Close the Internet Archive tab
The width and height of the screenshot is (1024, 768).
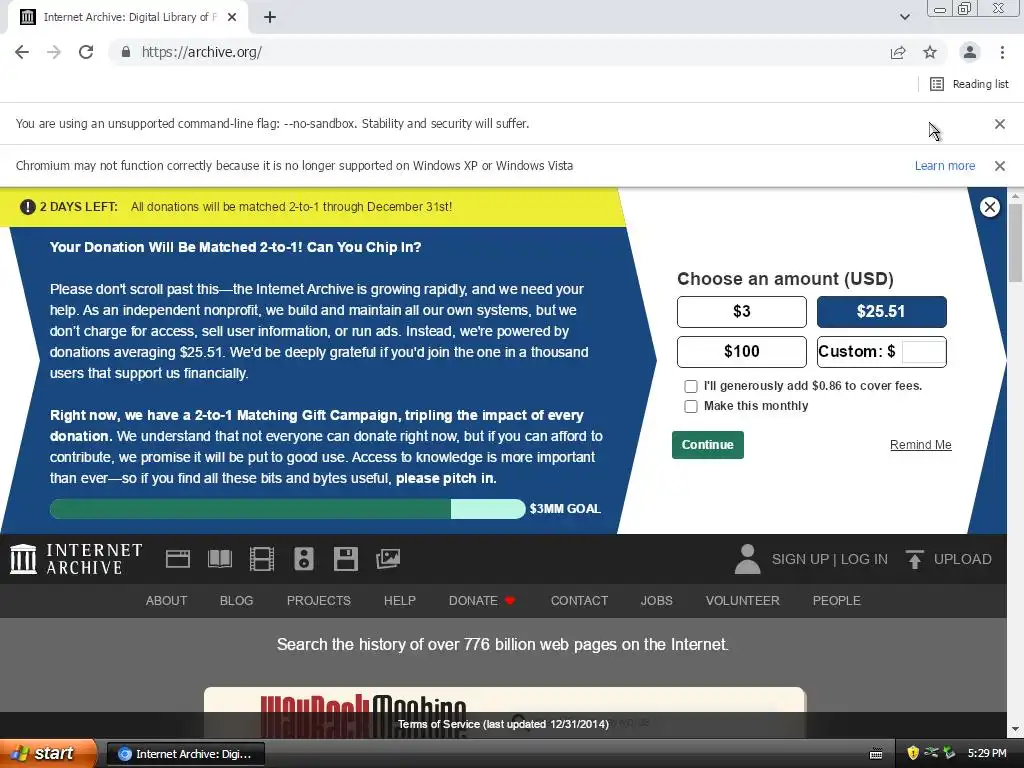coord(232,18)
